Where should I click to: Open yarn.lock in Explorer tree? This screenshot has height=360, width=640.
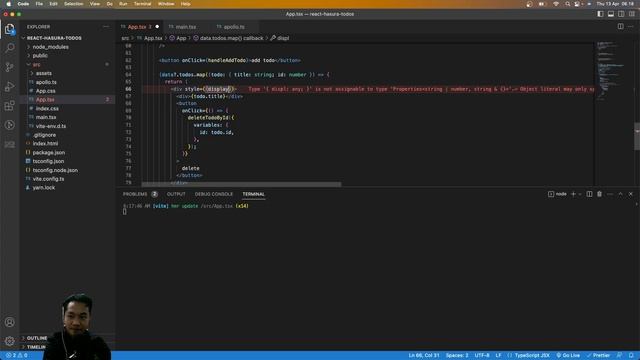tap(44, 188)
